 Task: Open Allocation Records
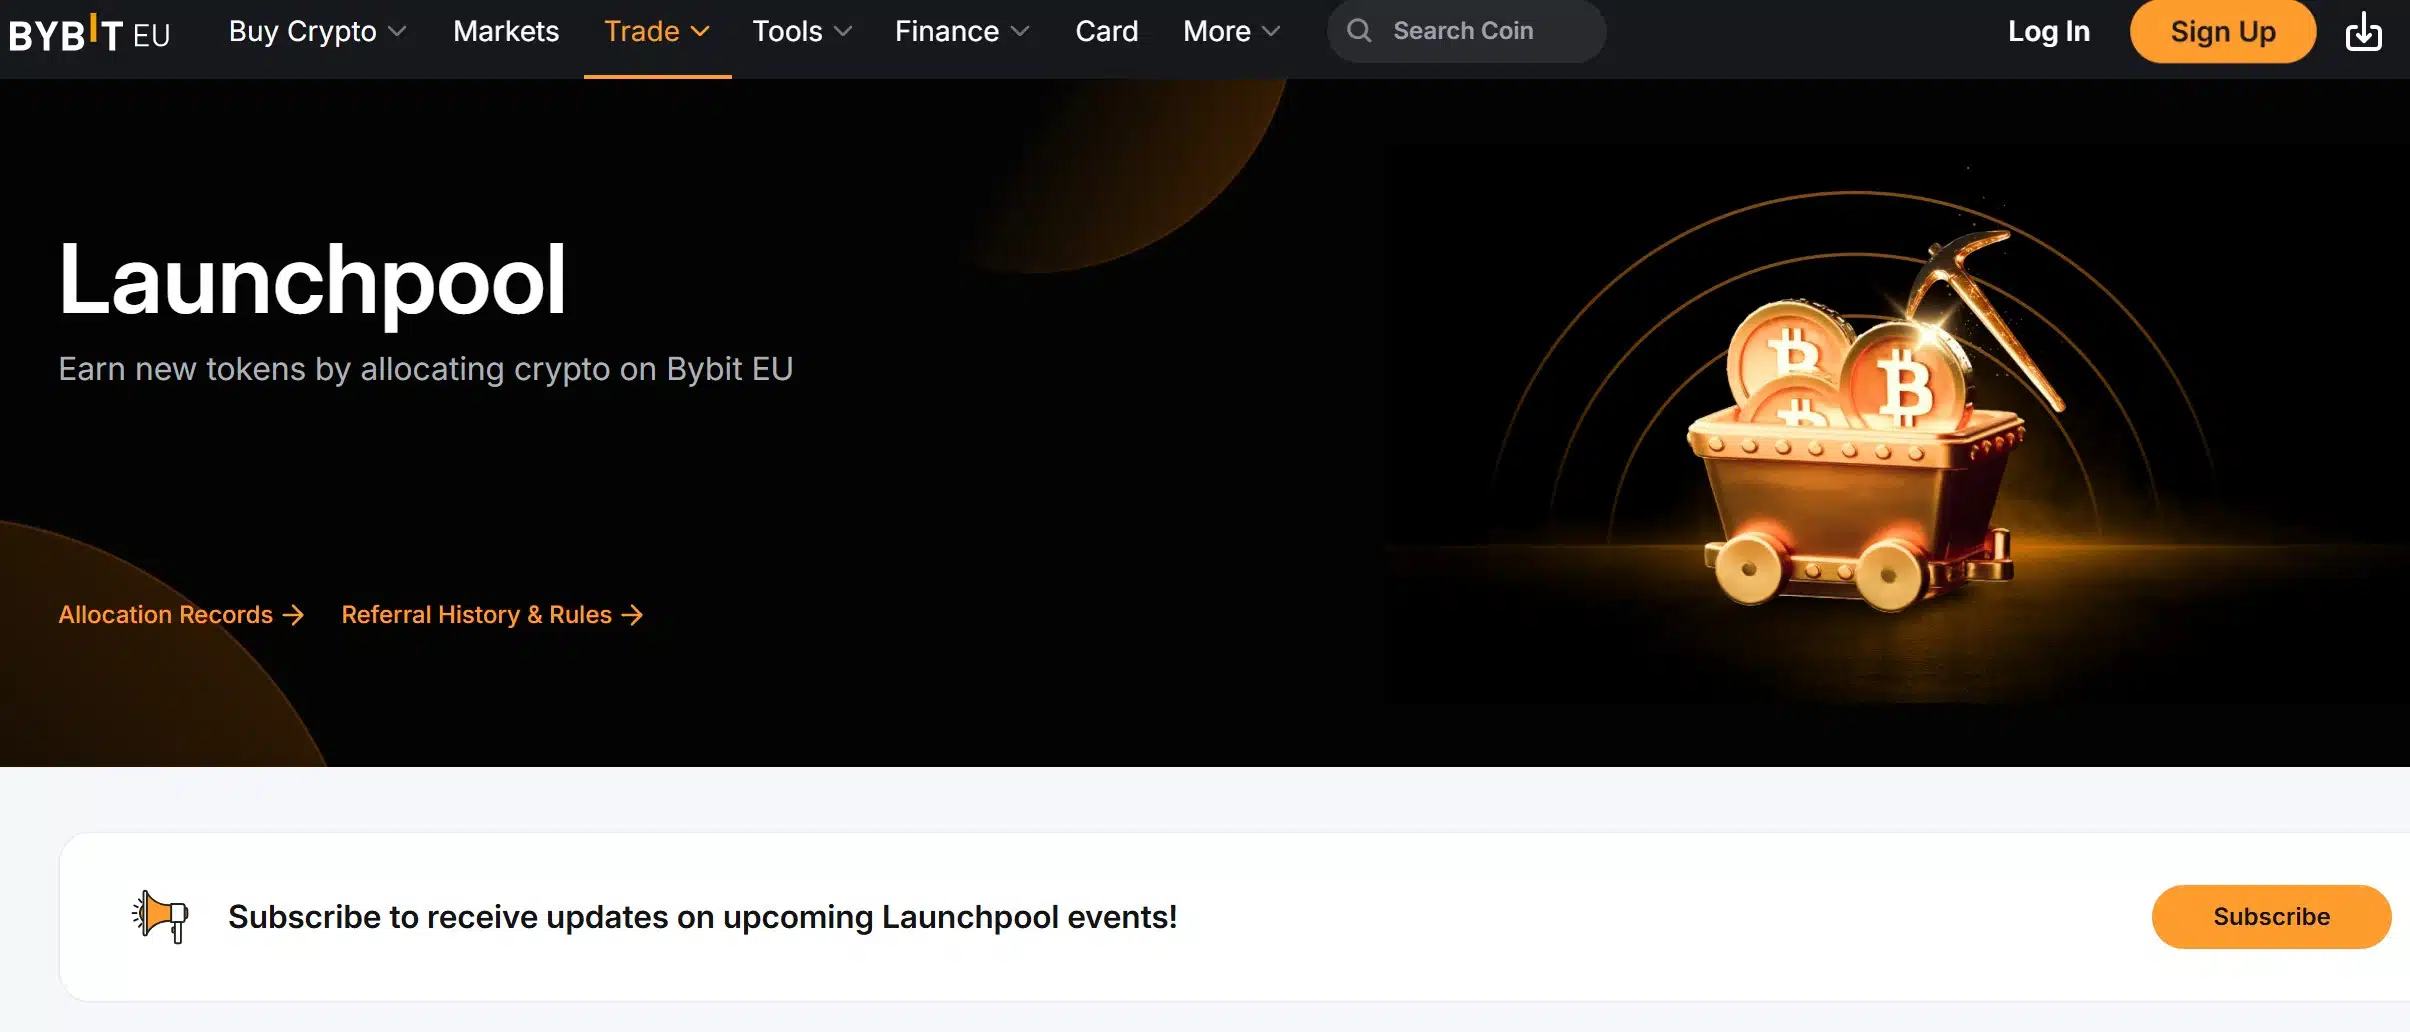(165, 615)
